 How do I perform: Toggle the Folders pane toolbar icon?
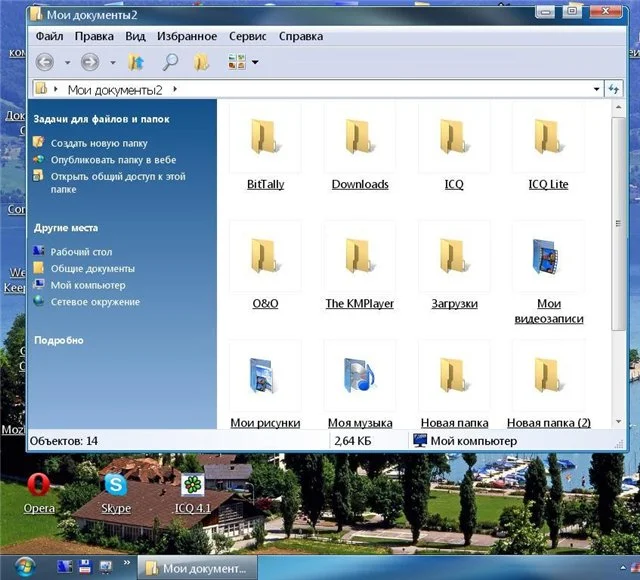click(x=201, y=62)
